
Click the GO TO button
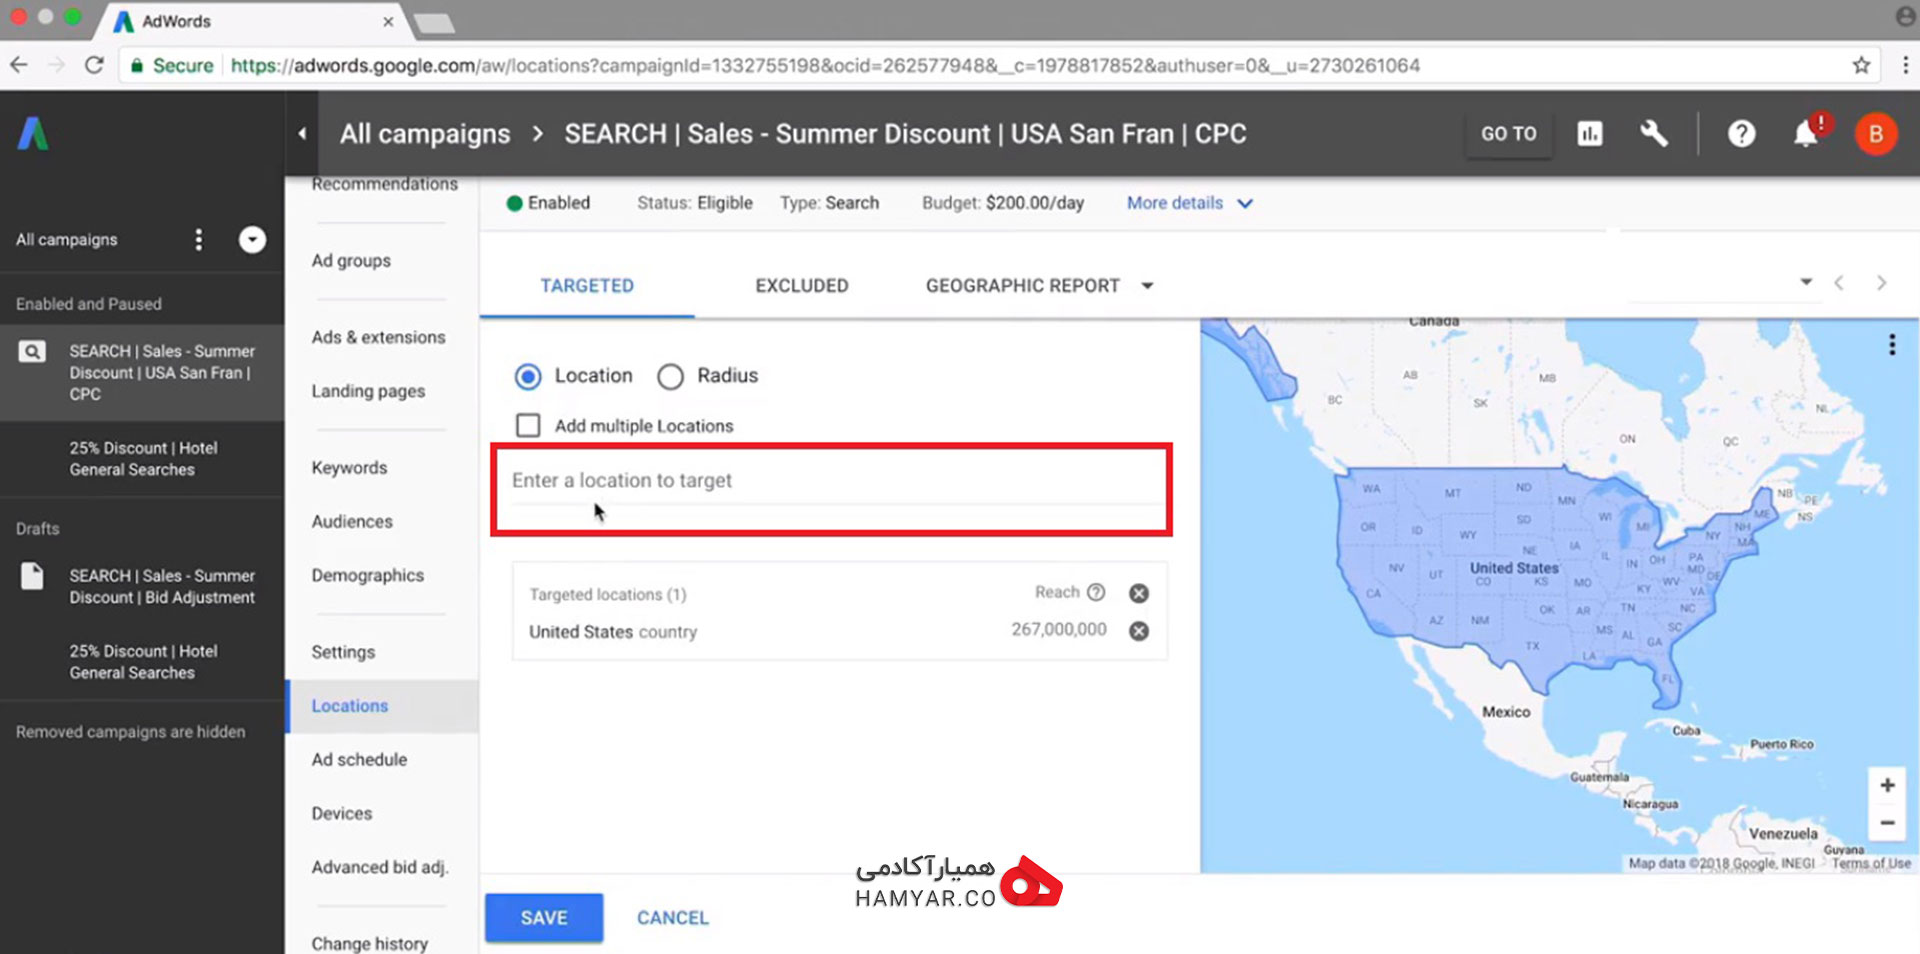(x=1509, y=134)
